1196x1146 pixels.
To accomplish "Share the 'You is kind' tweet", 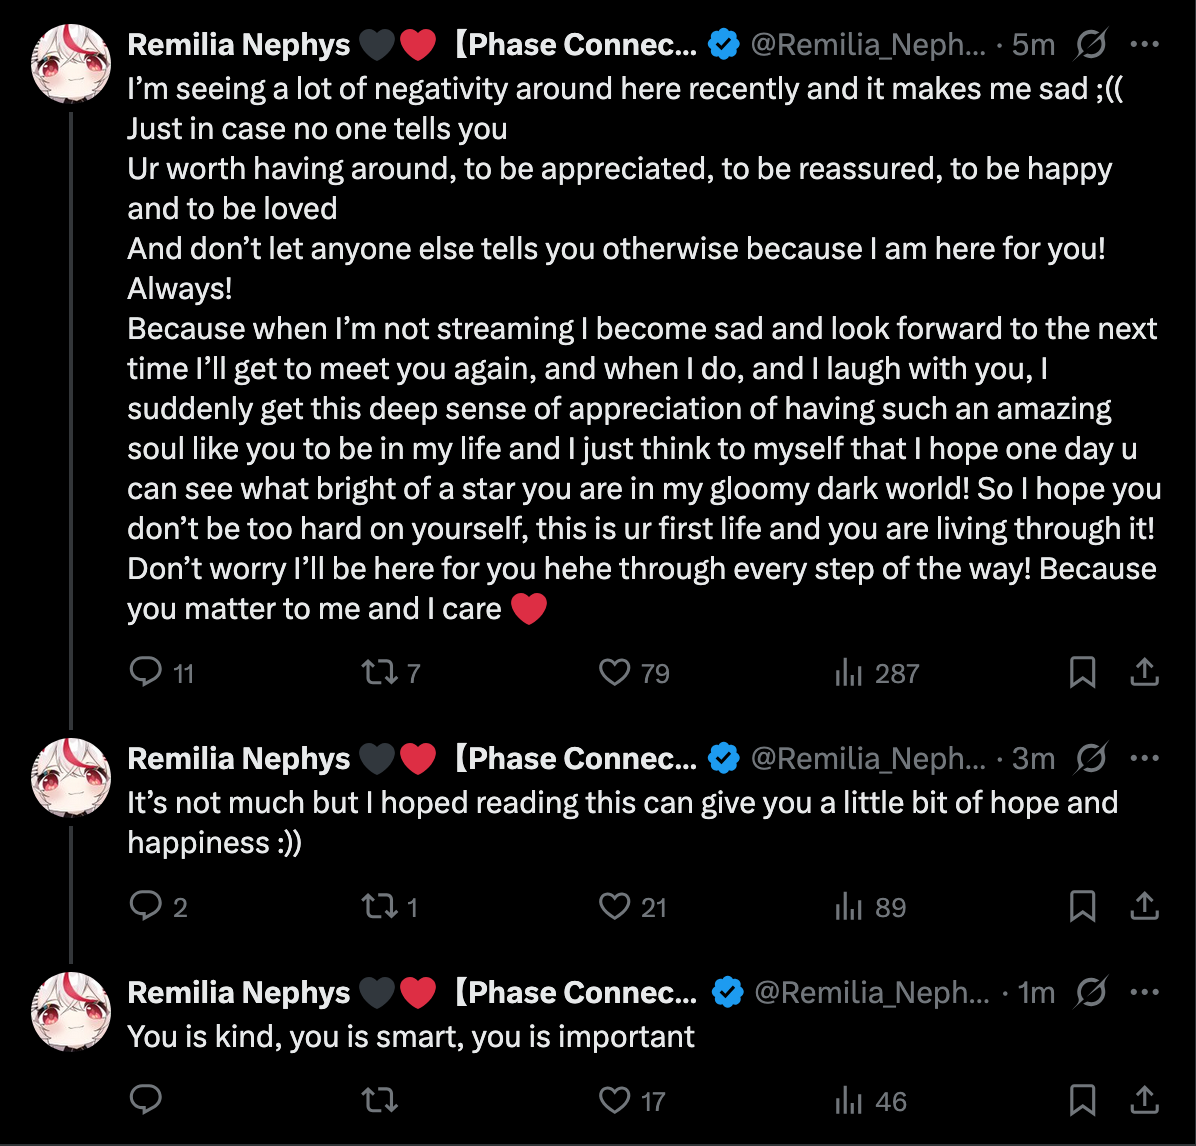I will 1144,1101.
